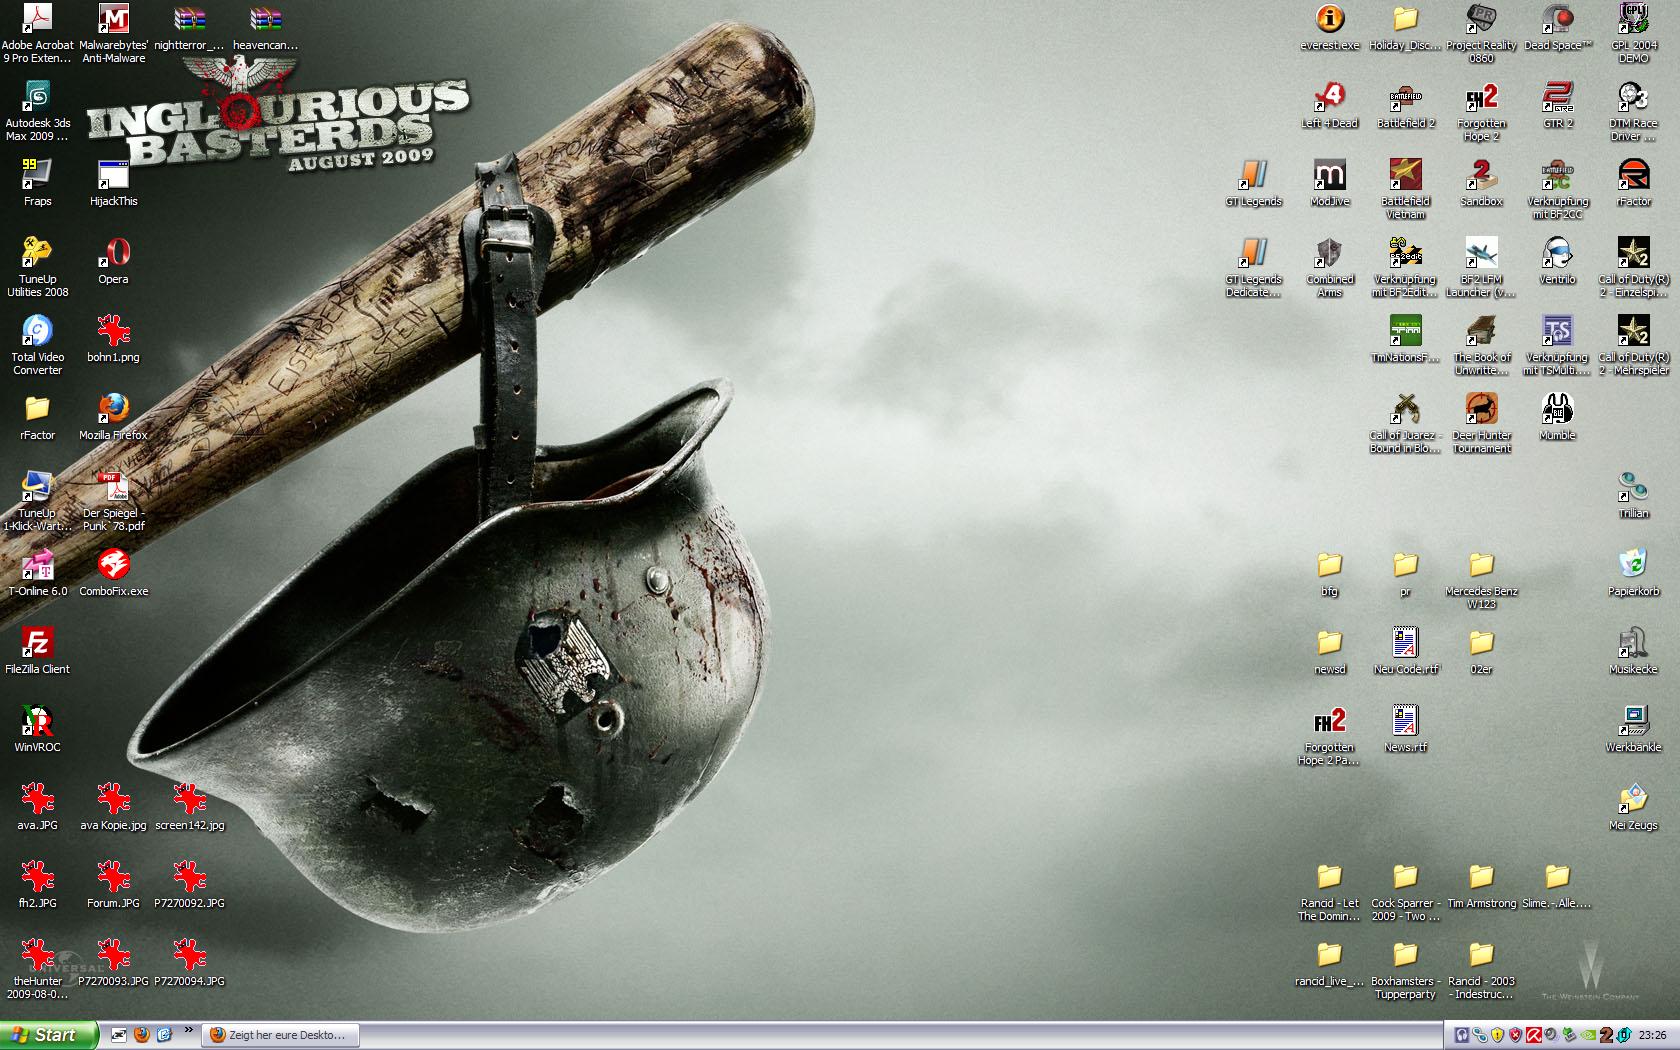Launch Mozilla Firefox desktop shortcut
Image resolution: width=1680 pixels, height=1050 pixels.
[113, 417]
